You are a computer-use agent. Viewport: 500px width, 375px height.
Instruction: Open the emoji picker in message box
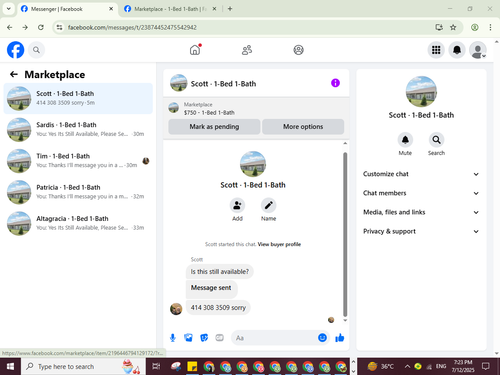pyautogui.click(x=322, y=338)
